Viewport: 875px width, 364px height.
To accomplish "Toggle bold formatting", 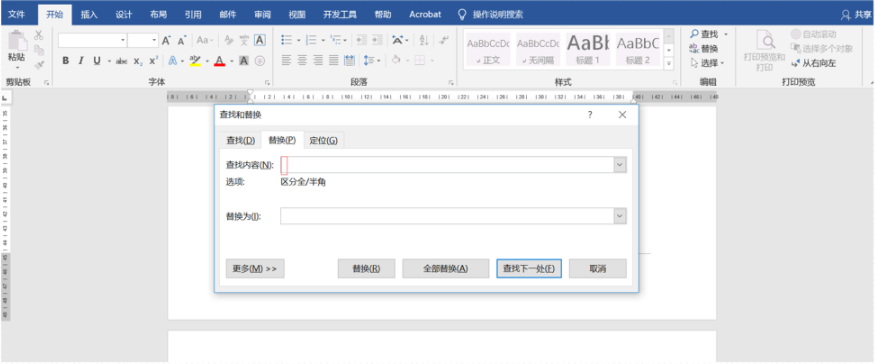I will click(x=65, y=60).
